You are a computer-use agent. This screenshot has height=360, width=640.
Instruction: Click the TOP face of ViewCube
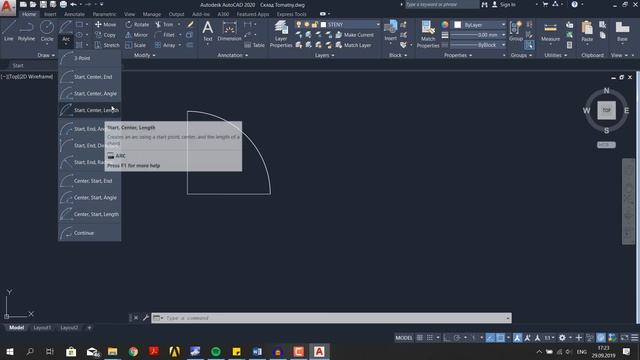(607, 110)
